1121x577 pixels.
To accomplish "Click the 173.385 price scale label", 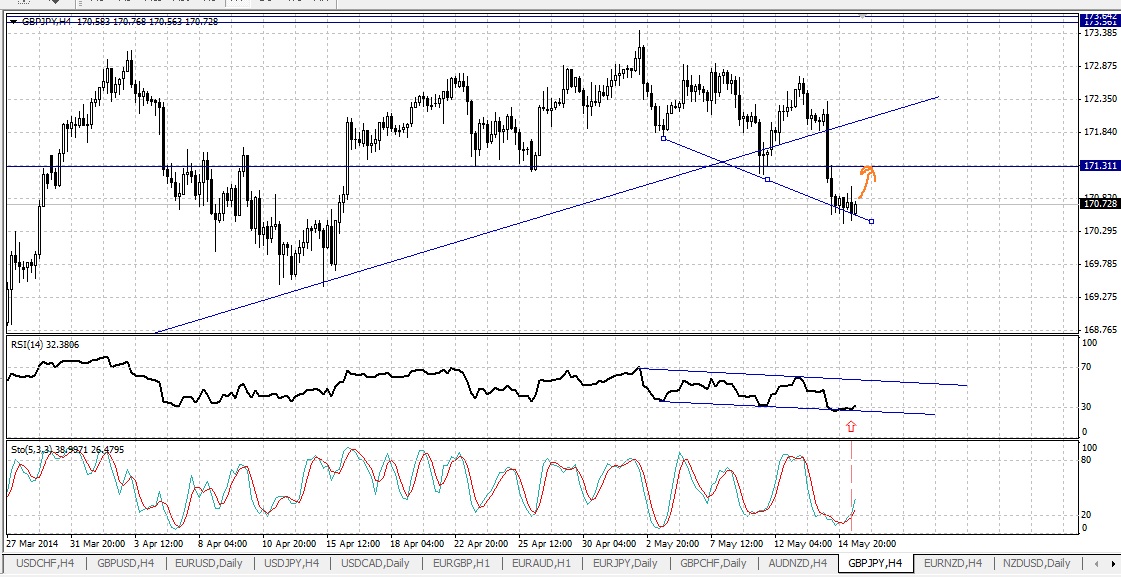I will (x=1100, y=33).
